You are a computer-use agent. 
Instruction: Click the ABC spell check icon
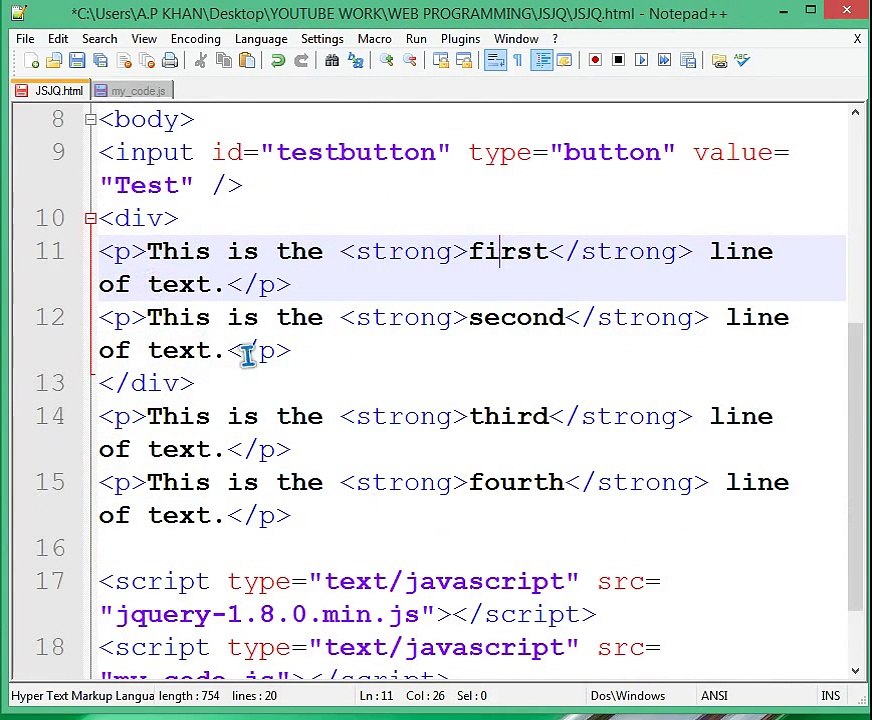pyautogui.click(x=742, y=60)
